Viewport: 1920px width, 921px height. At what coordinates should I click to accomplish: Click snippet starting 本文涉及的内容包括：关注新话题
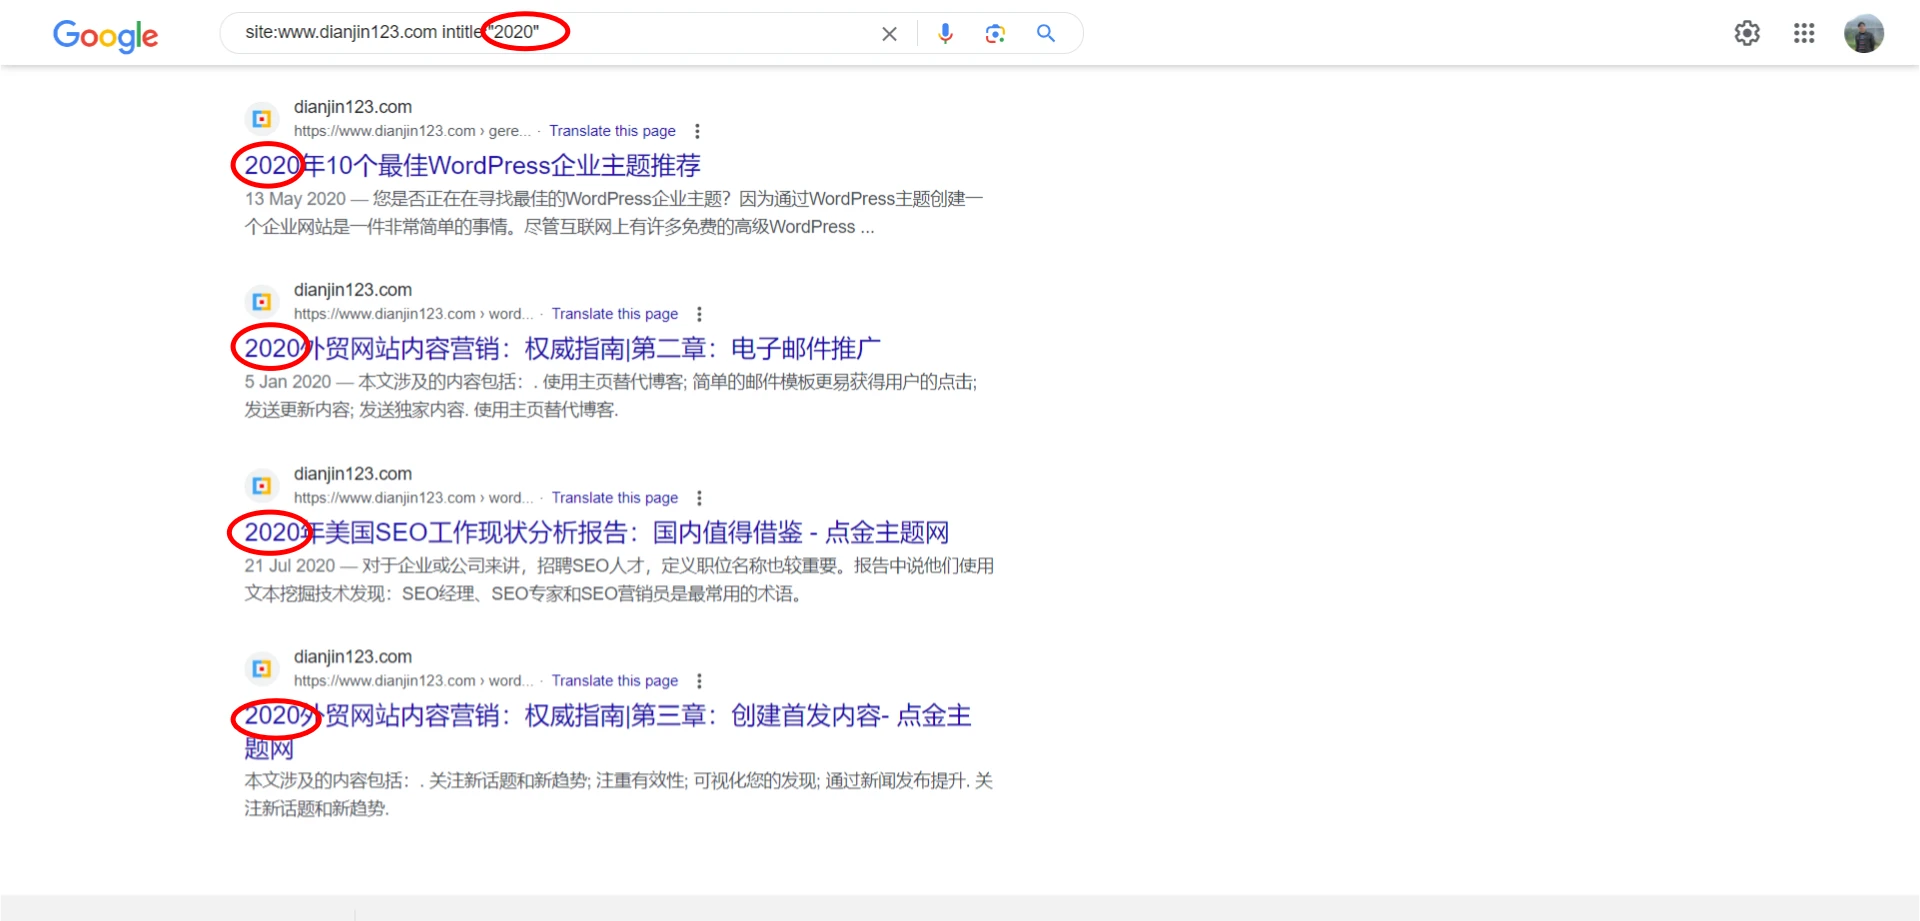click(x=618, y=794)
